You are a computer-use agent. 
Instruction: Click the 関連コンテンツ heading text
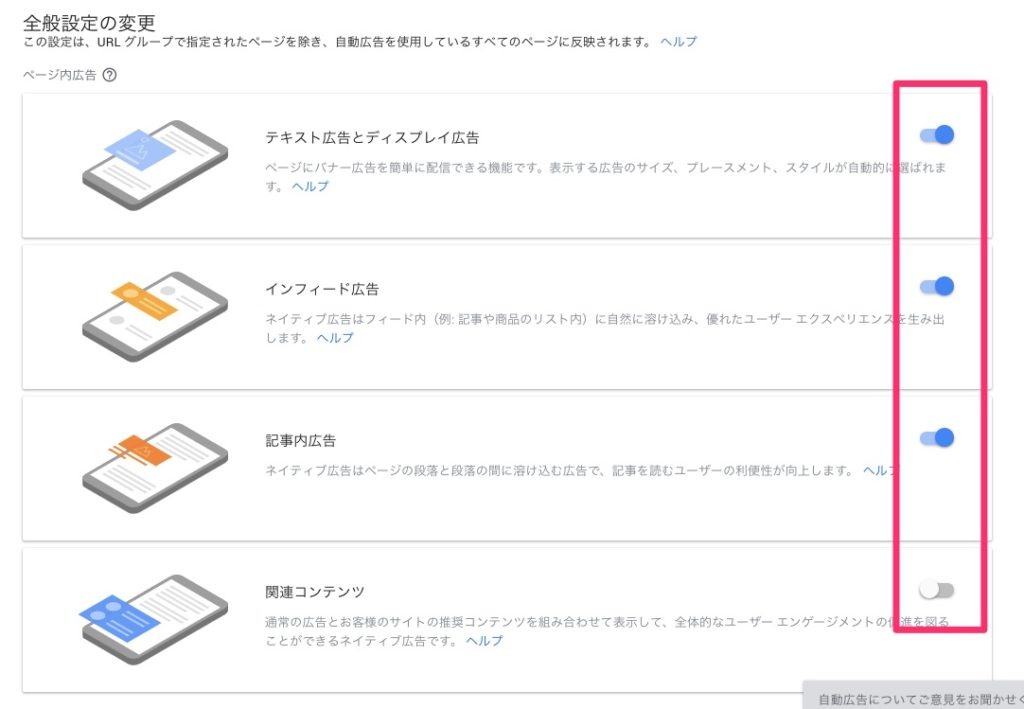[x=315, y=592]
